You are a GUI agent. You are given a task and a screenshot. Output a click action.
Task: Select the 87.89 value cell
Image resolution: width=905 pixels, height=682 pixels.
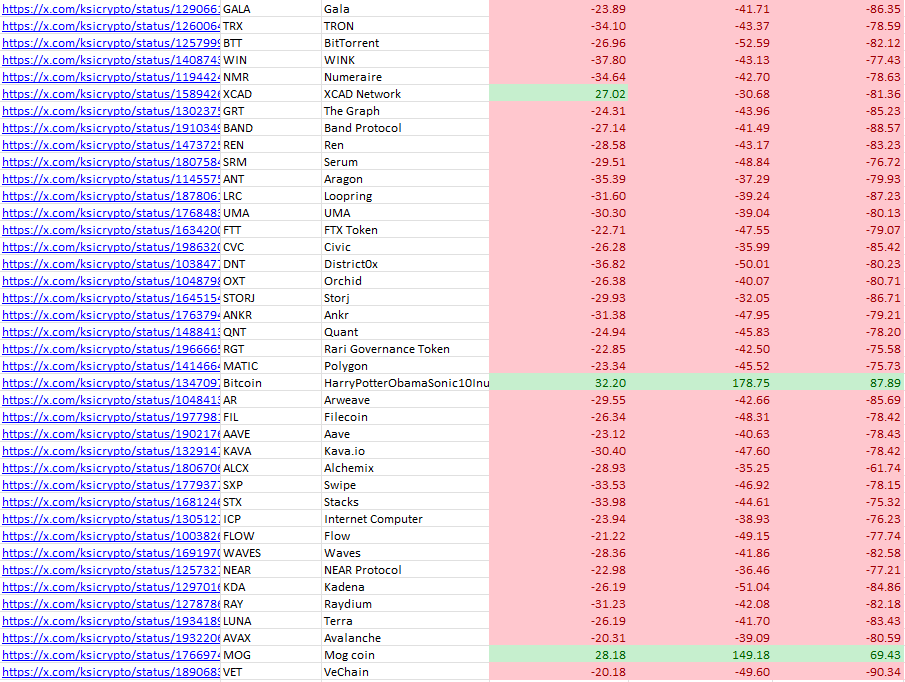(x=838, y=383)
